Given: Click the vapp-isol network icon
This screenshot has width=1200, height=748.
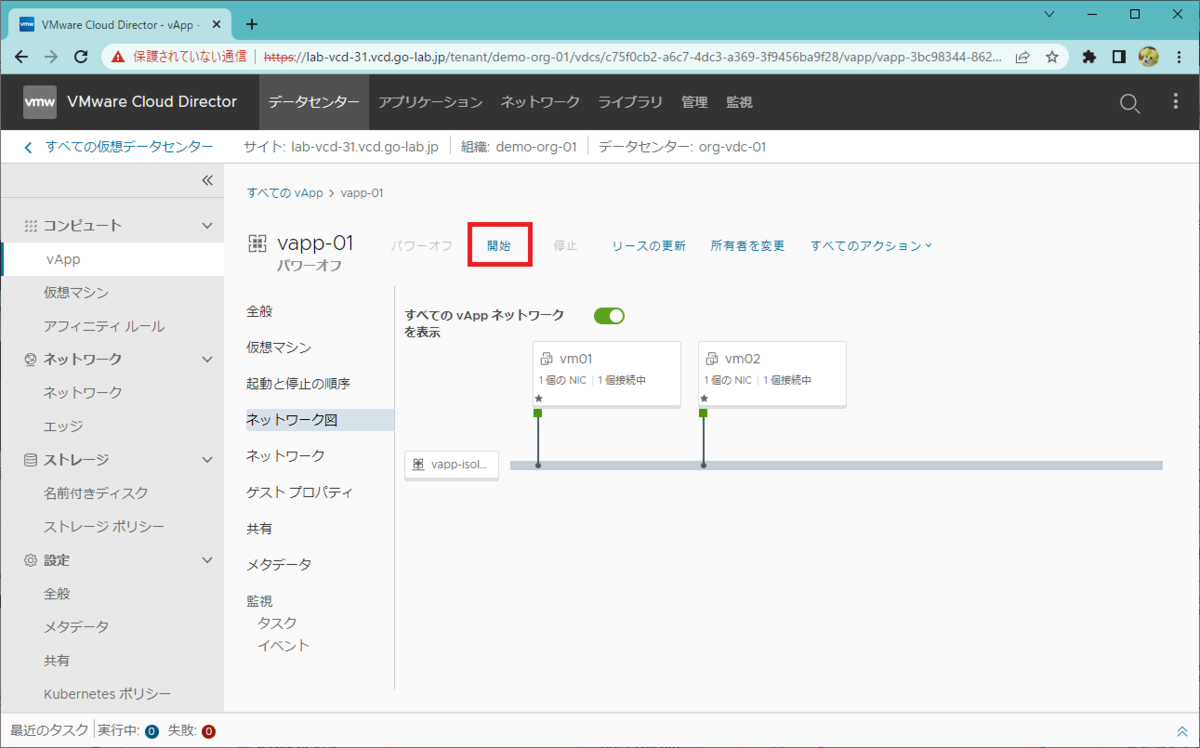Looking at the screenshot, I should pos(418,465).
